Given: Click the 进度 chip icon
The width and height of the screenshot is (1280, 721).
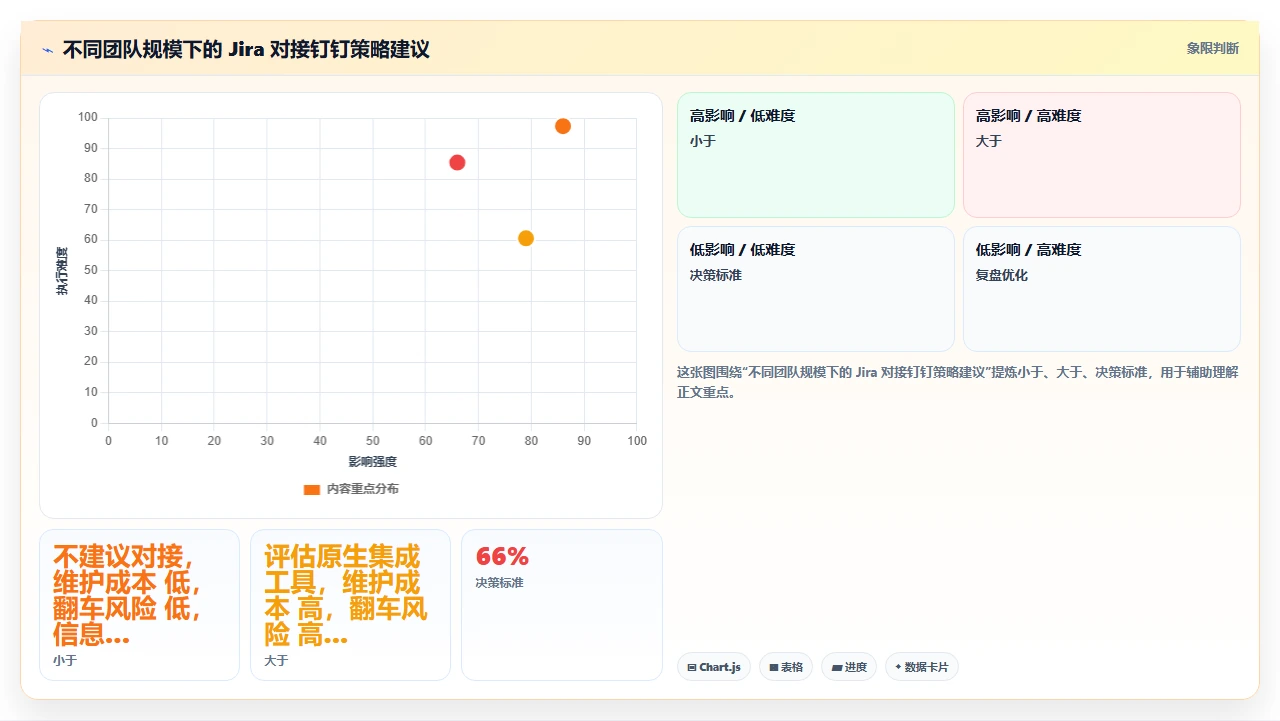Looking at the screenshot, I should click(836, 667).
